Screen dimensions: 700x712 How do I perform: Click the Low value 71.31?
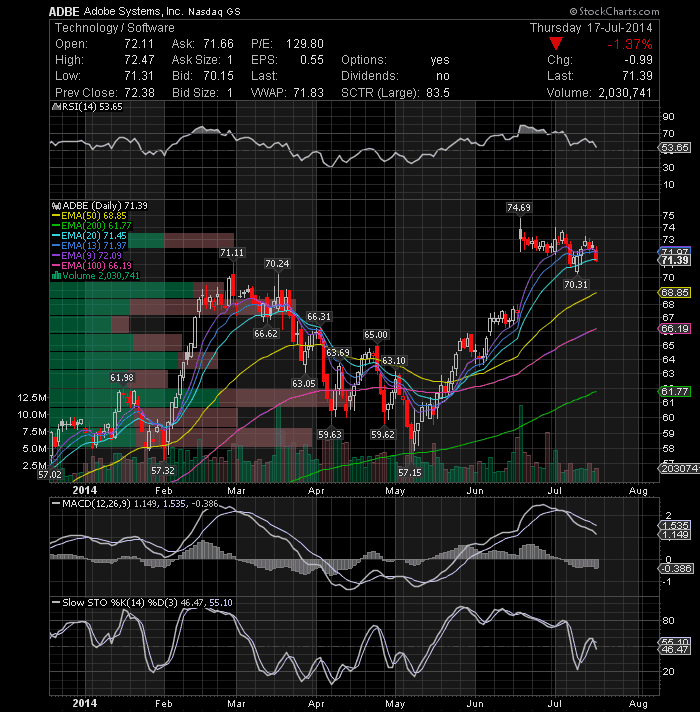pyautogui.click(x=139, y=76)
